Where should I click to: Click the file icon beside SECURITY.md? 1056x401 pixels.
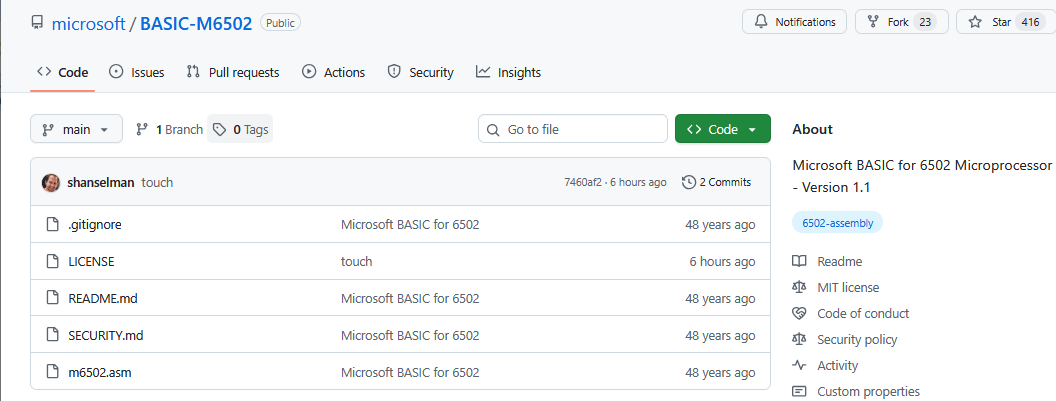pyautogui.click(x=52, y=335)
